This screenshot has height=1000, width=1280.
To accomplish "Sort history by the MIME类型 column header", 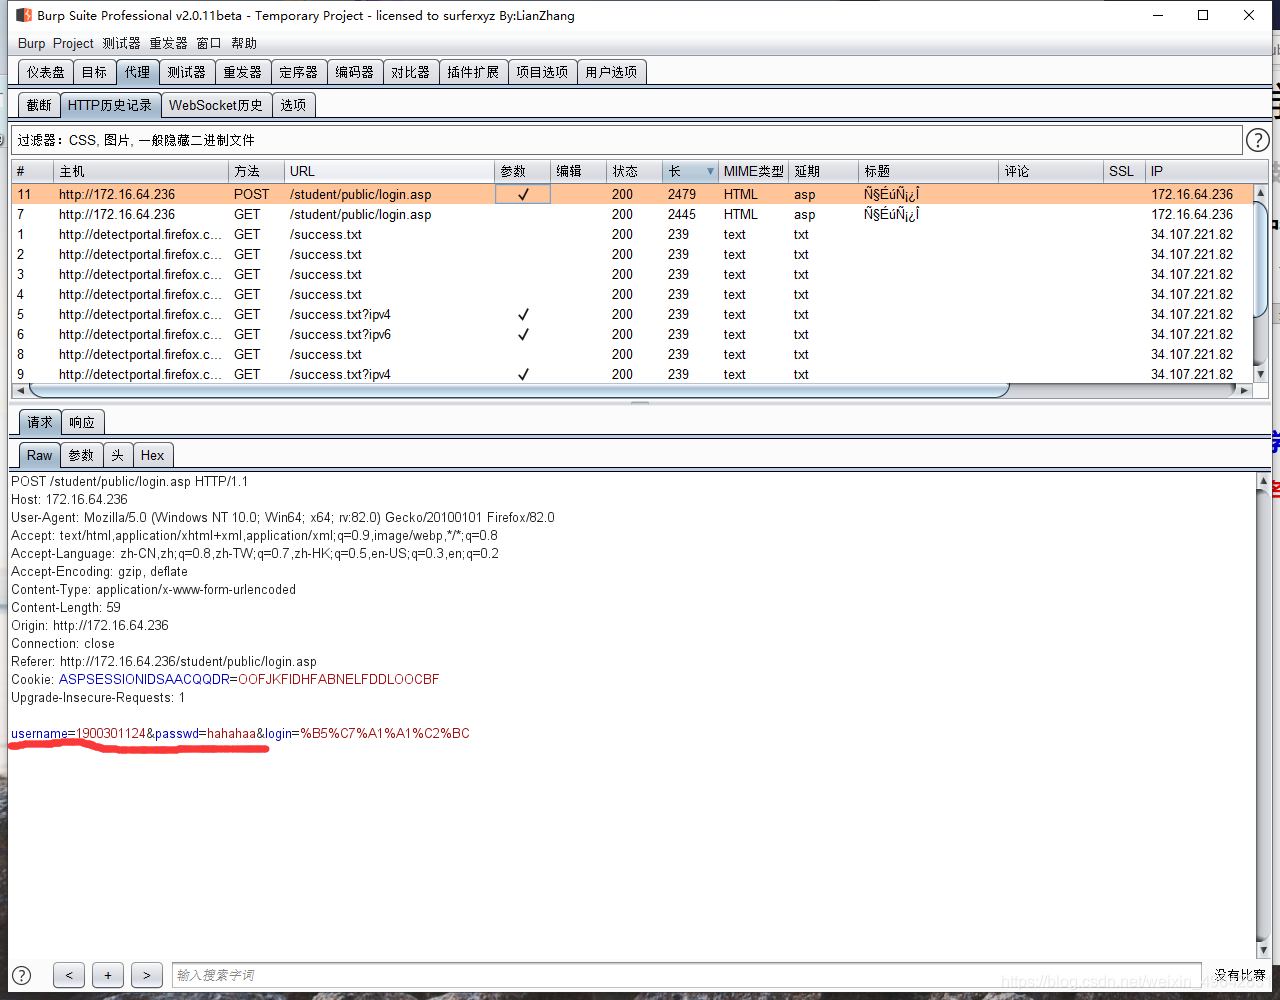I will [754, 171].
